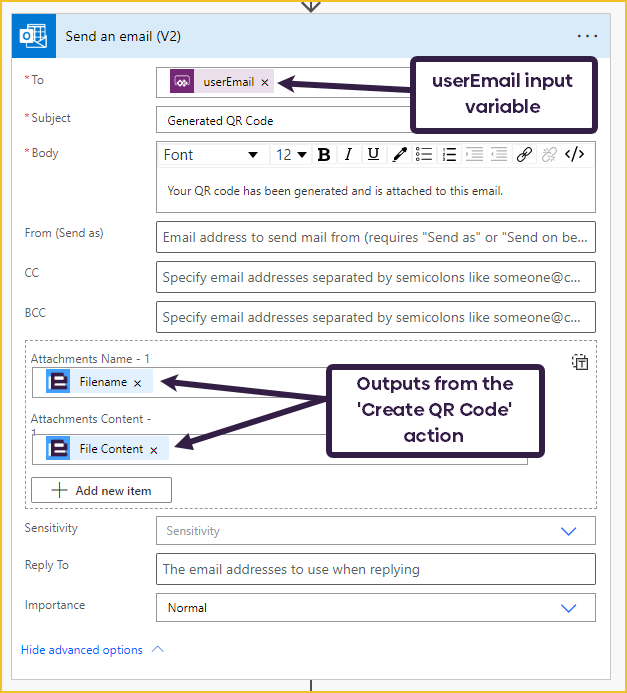The height and width of the screenshot is (693, 627).
Task: Switch to HTML code view
Action: pyautogui.click(x=574, y=154)
